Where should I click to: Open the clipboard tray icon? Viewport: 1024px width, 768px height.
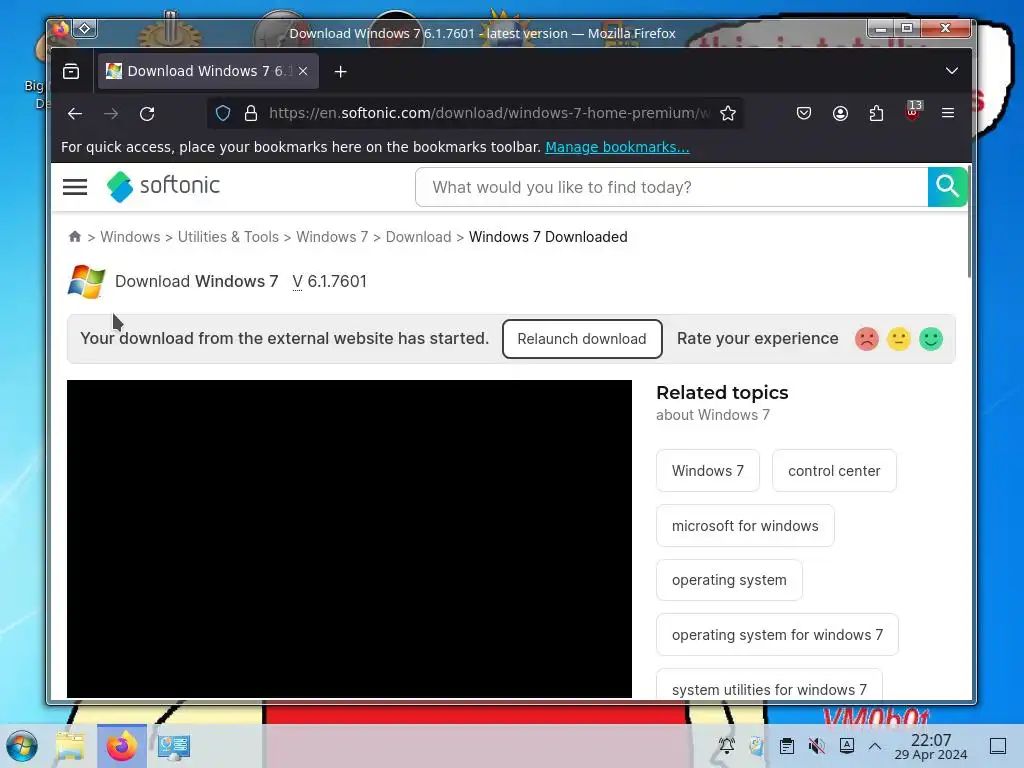click(787, 745)
